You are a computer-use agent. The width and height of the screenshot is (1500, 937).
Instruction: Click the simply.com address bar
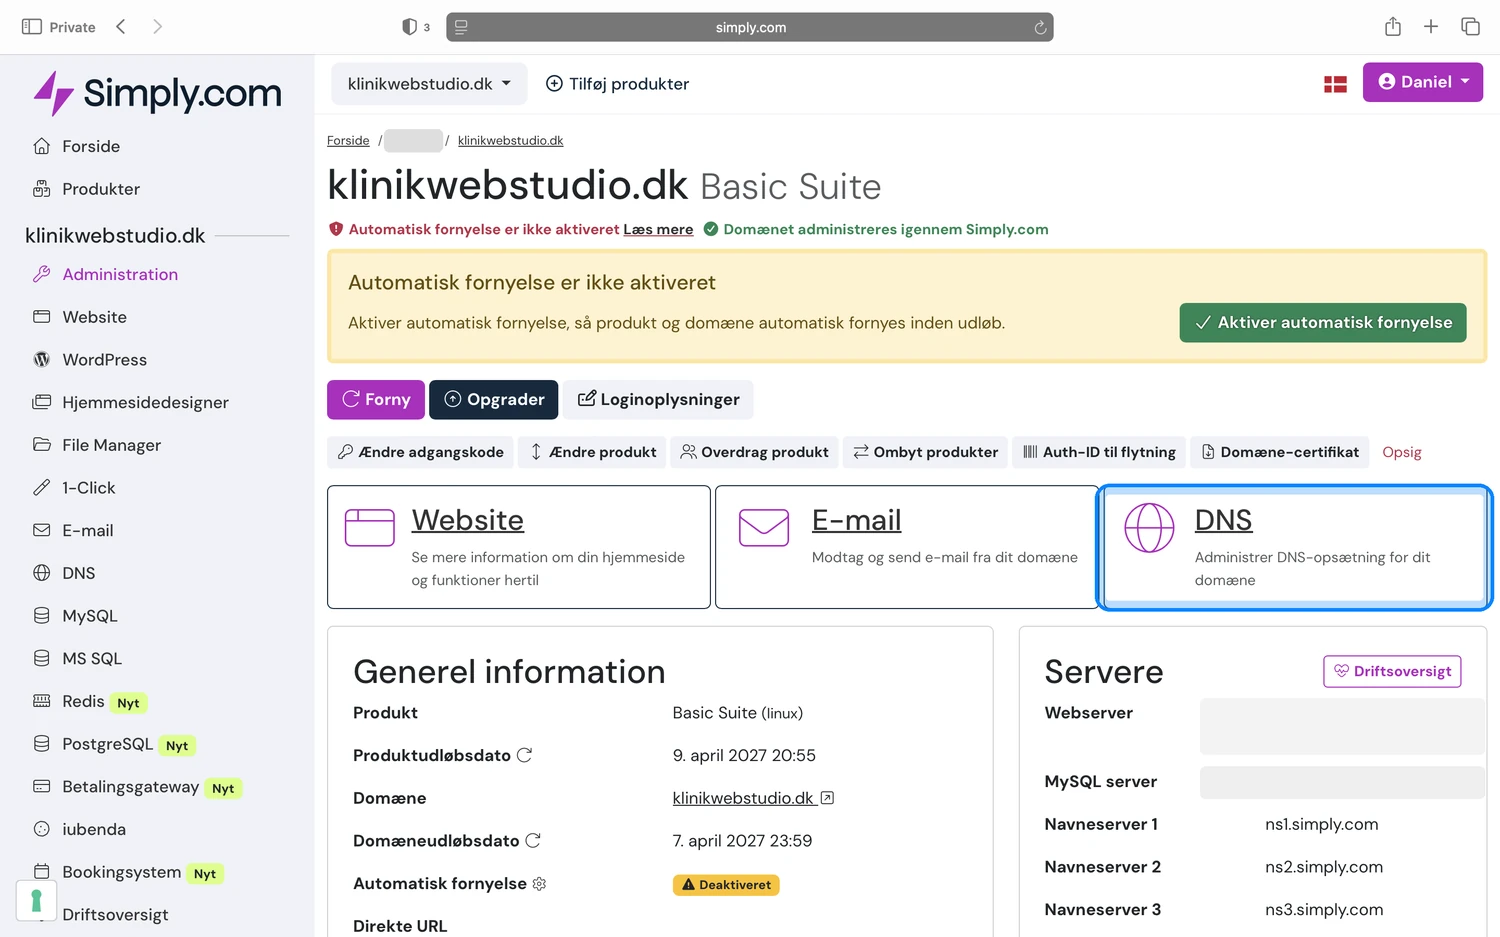click(x=750, y=27)
